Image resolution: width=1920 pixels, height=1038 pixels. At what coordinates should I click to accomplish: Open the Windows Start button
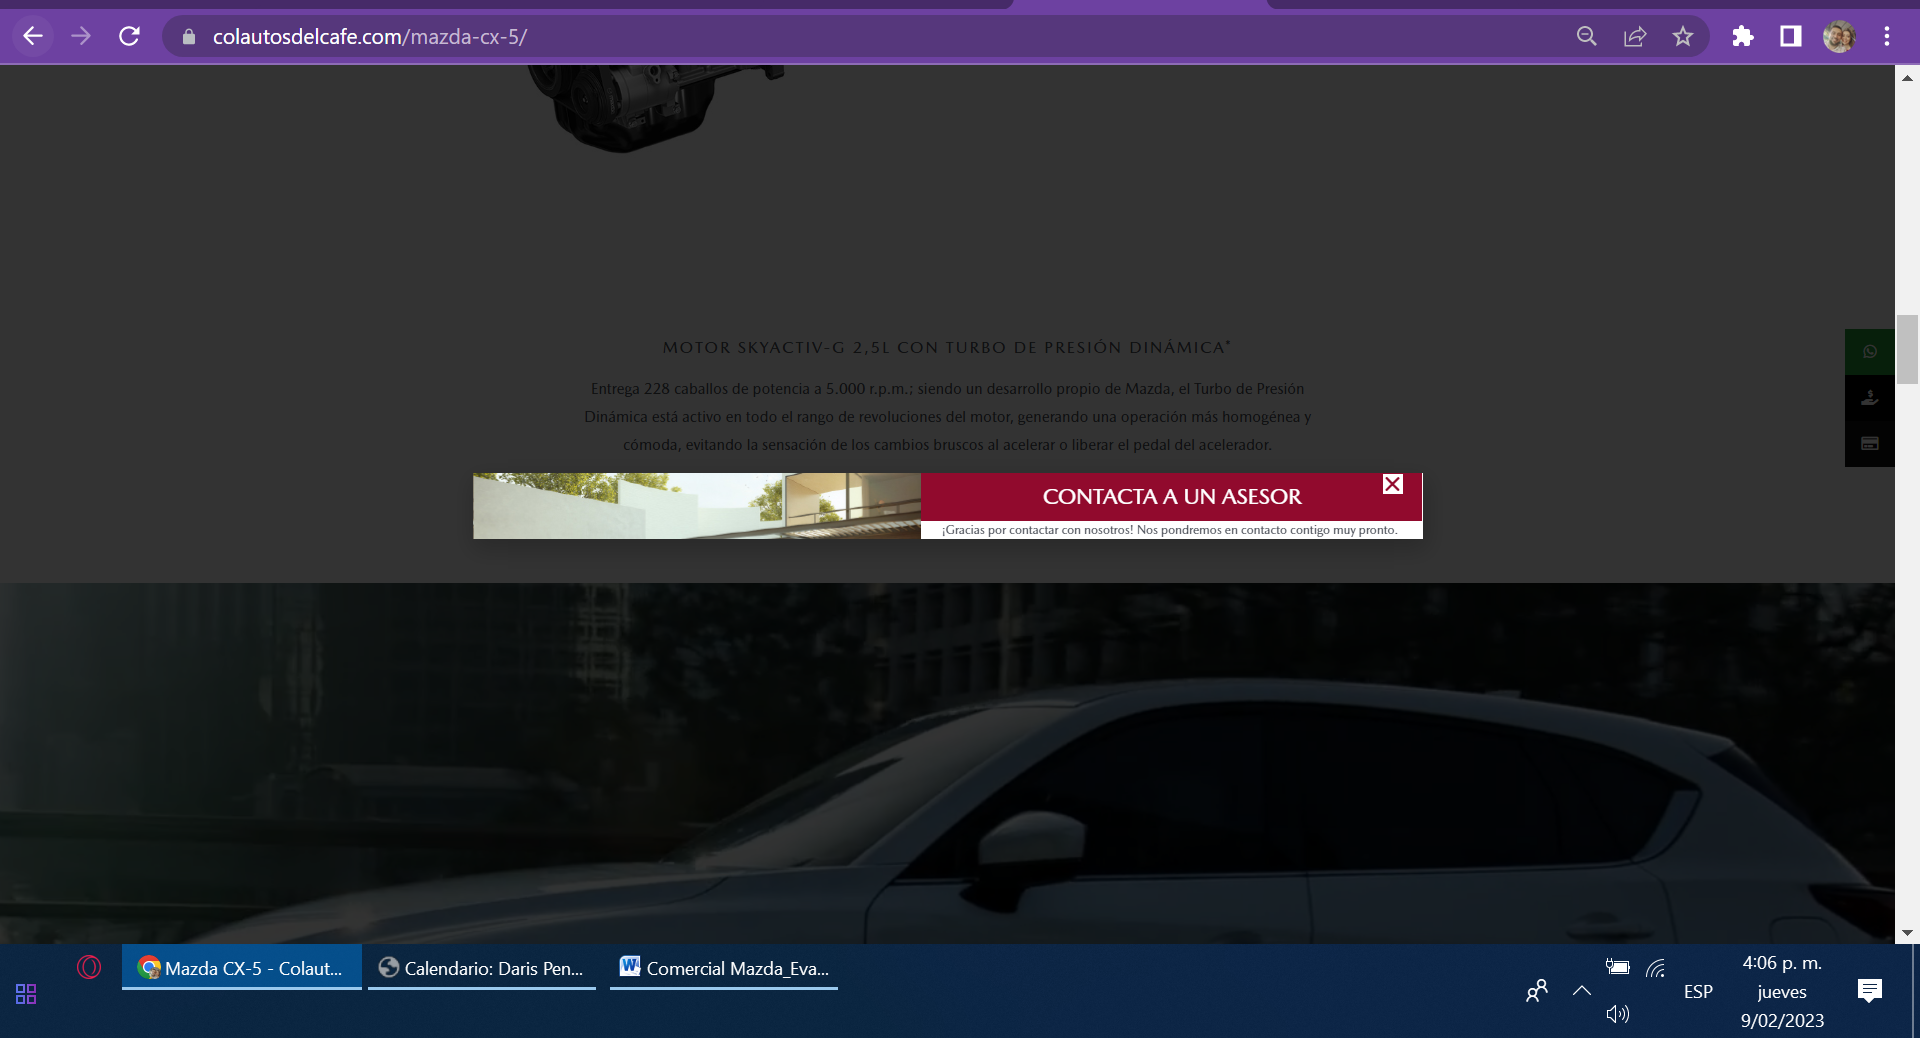(26, 993)
